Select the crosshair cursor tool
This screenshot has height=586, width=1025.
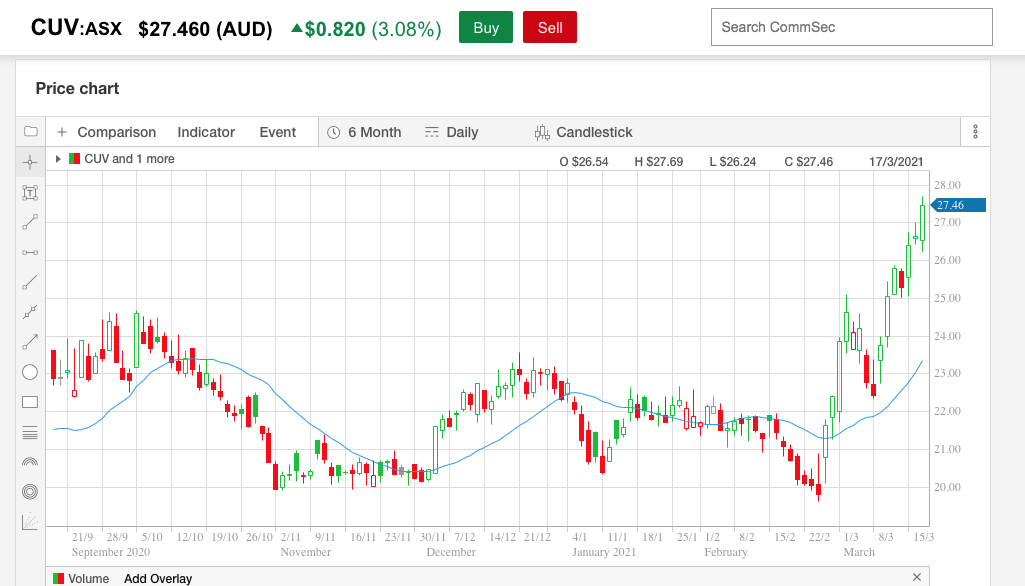[30, 162]
